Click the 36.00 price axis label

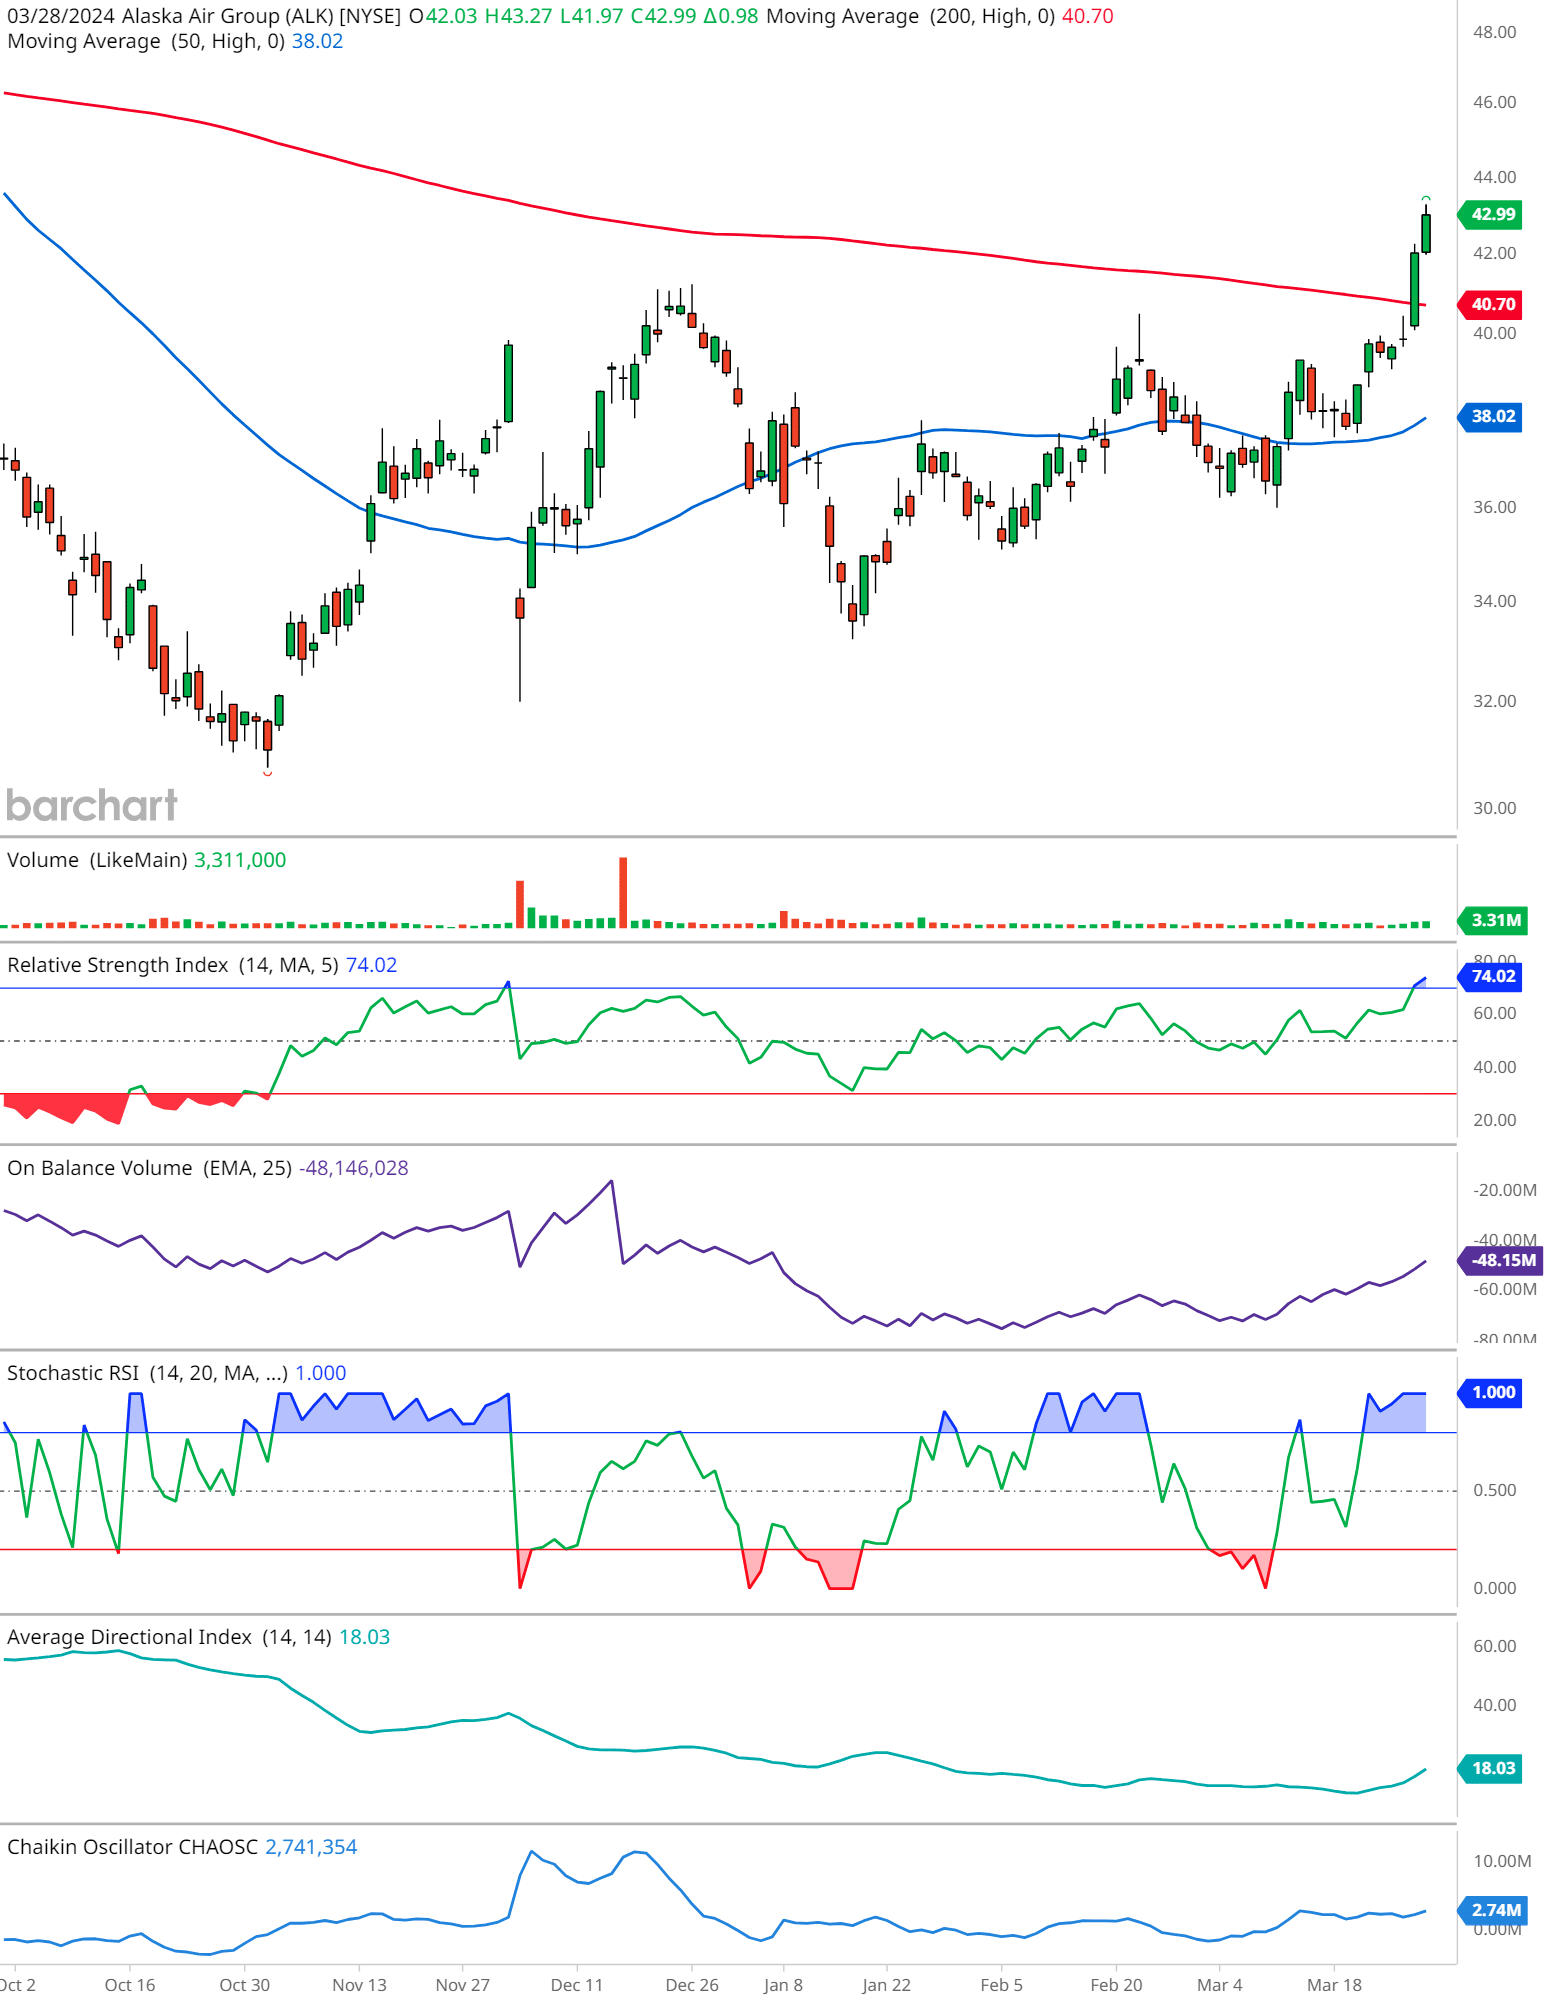[x=1494, y=507]
